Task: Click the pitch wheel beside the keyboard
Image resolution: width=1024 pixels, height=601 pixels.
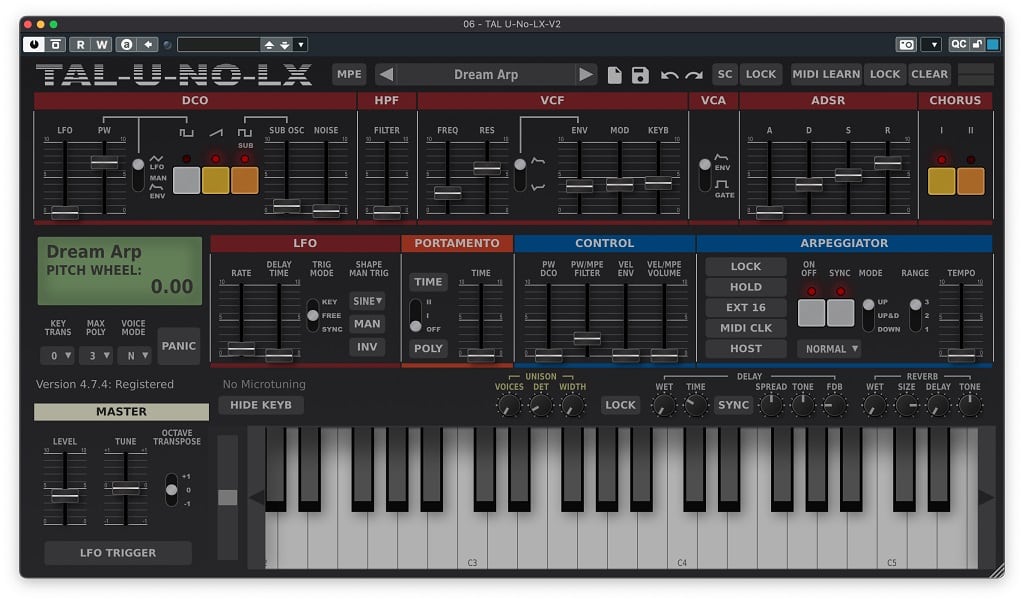Action: (227, 497)
